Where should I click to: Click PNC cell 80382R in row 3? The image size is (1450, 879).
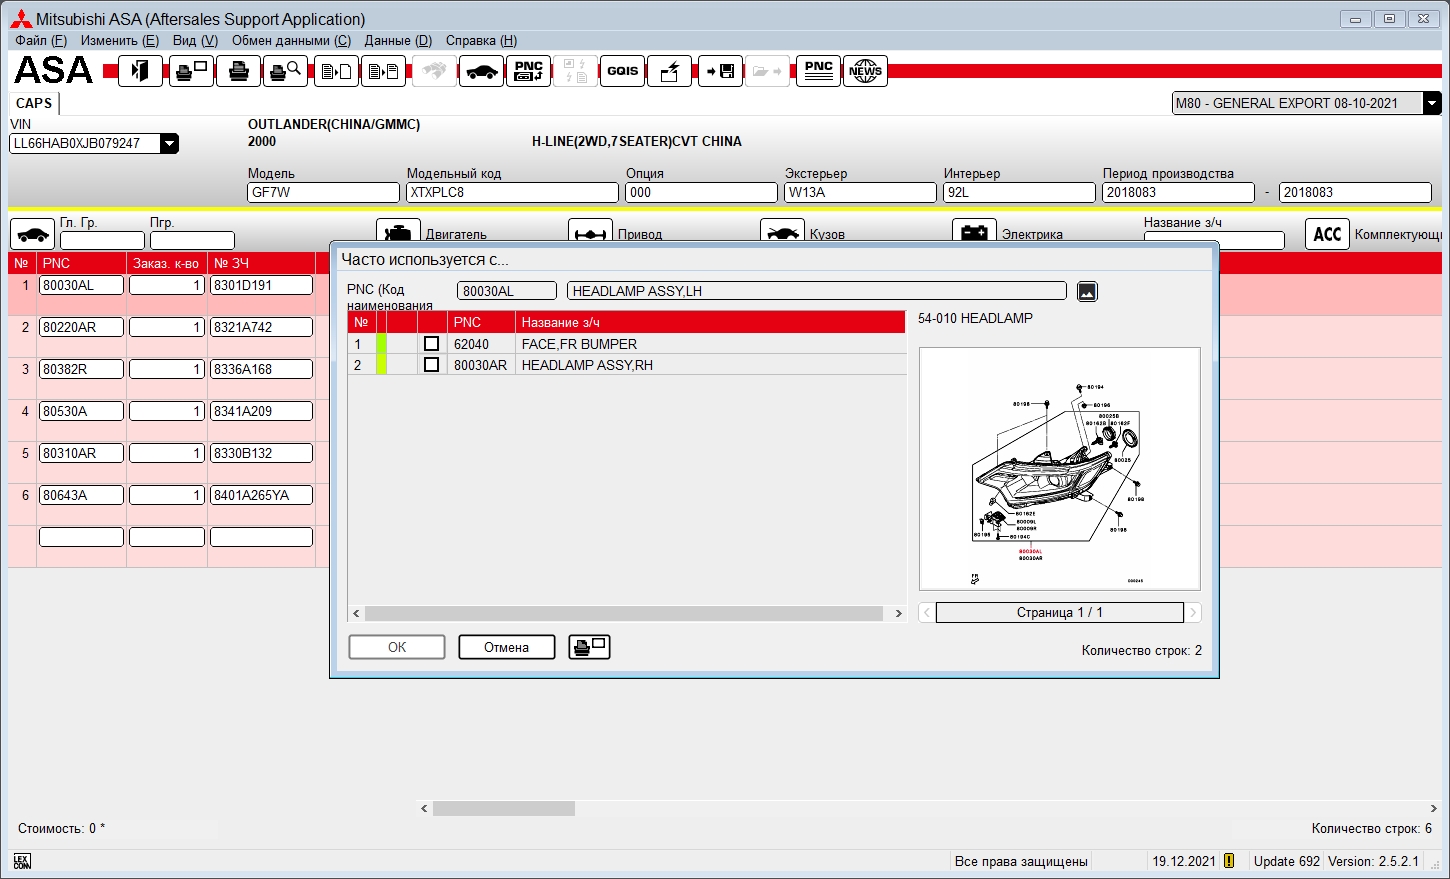point(81,369)
